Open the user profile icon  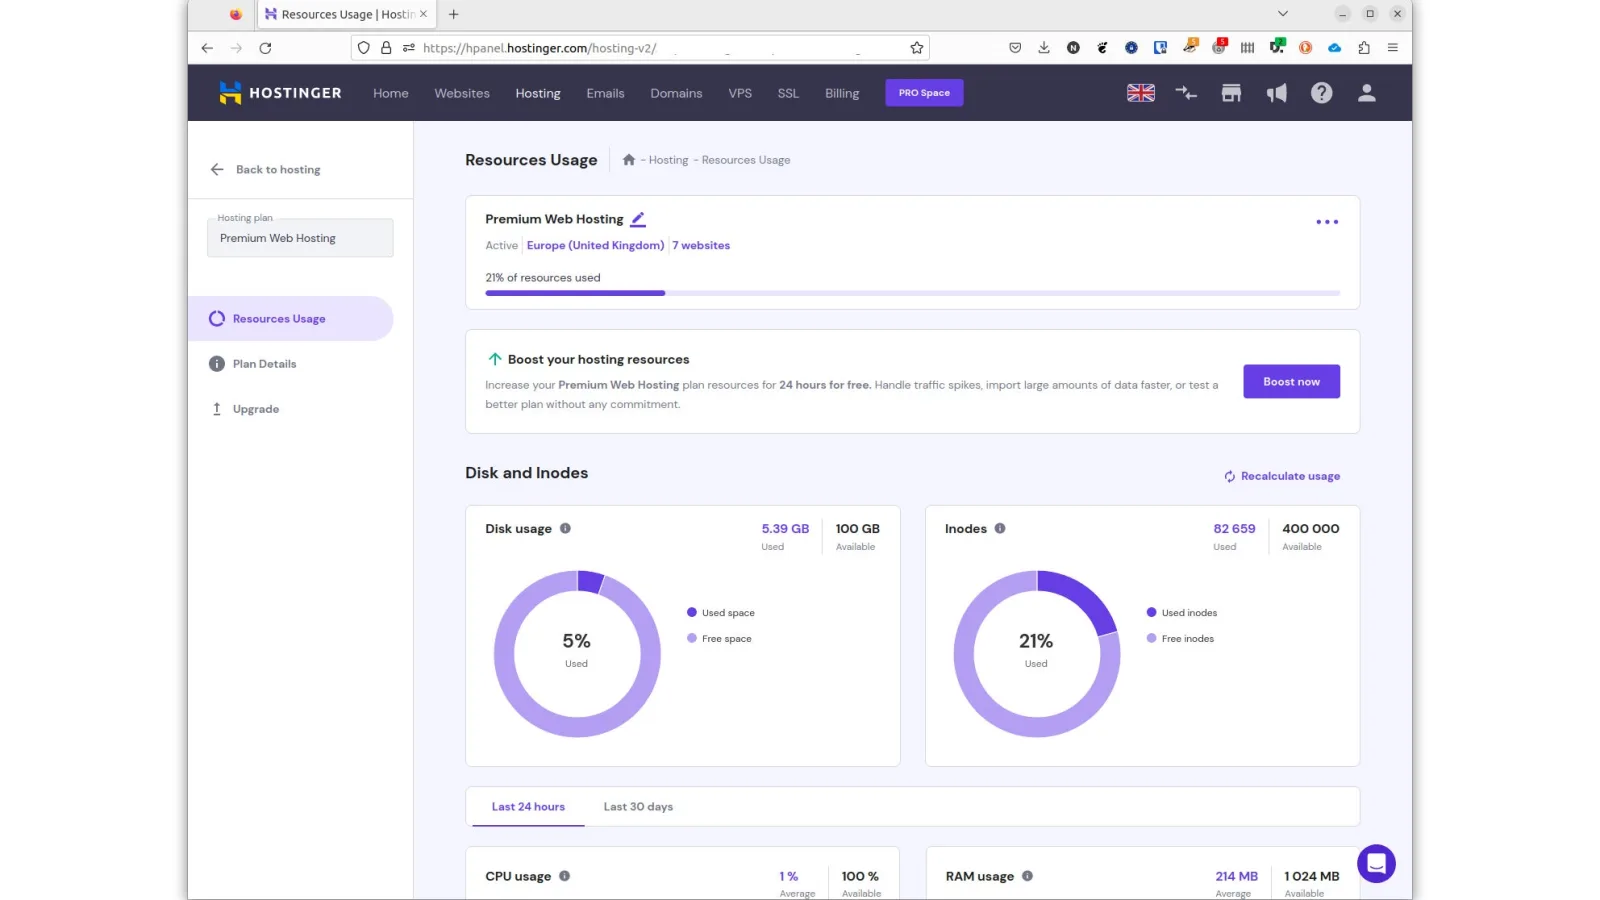coord(1367,93)
